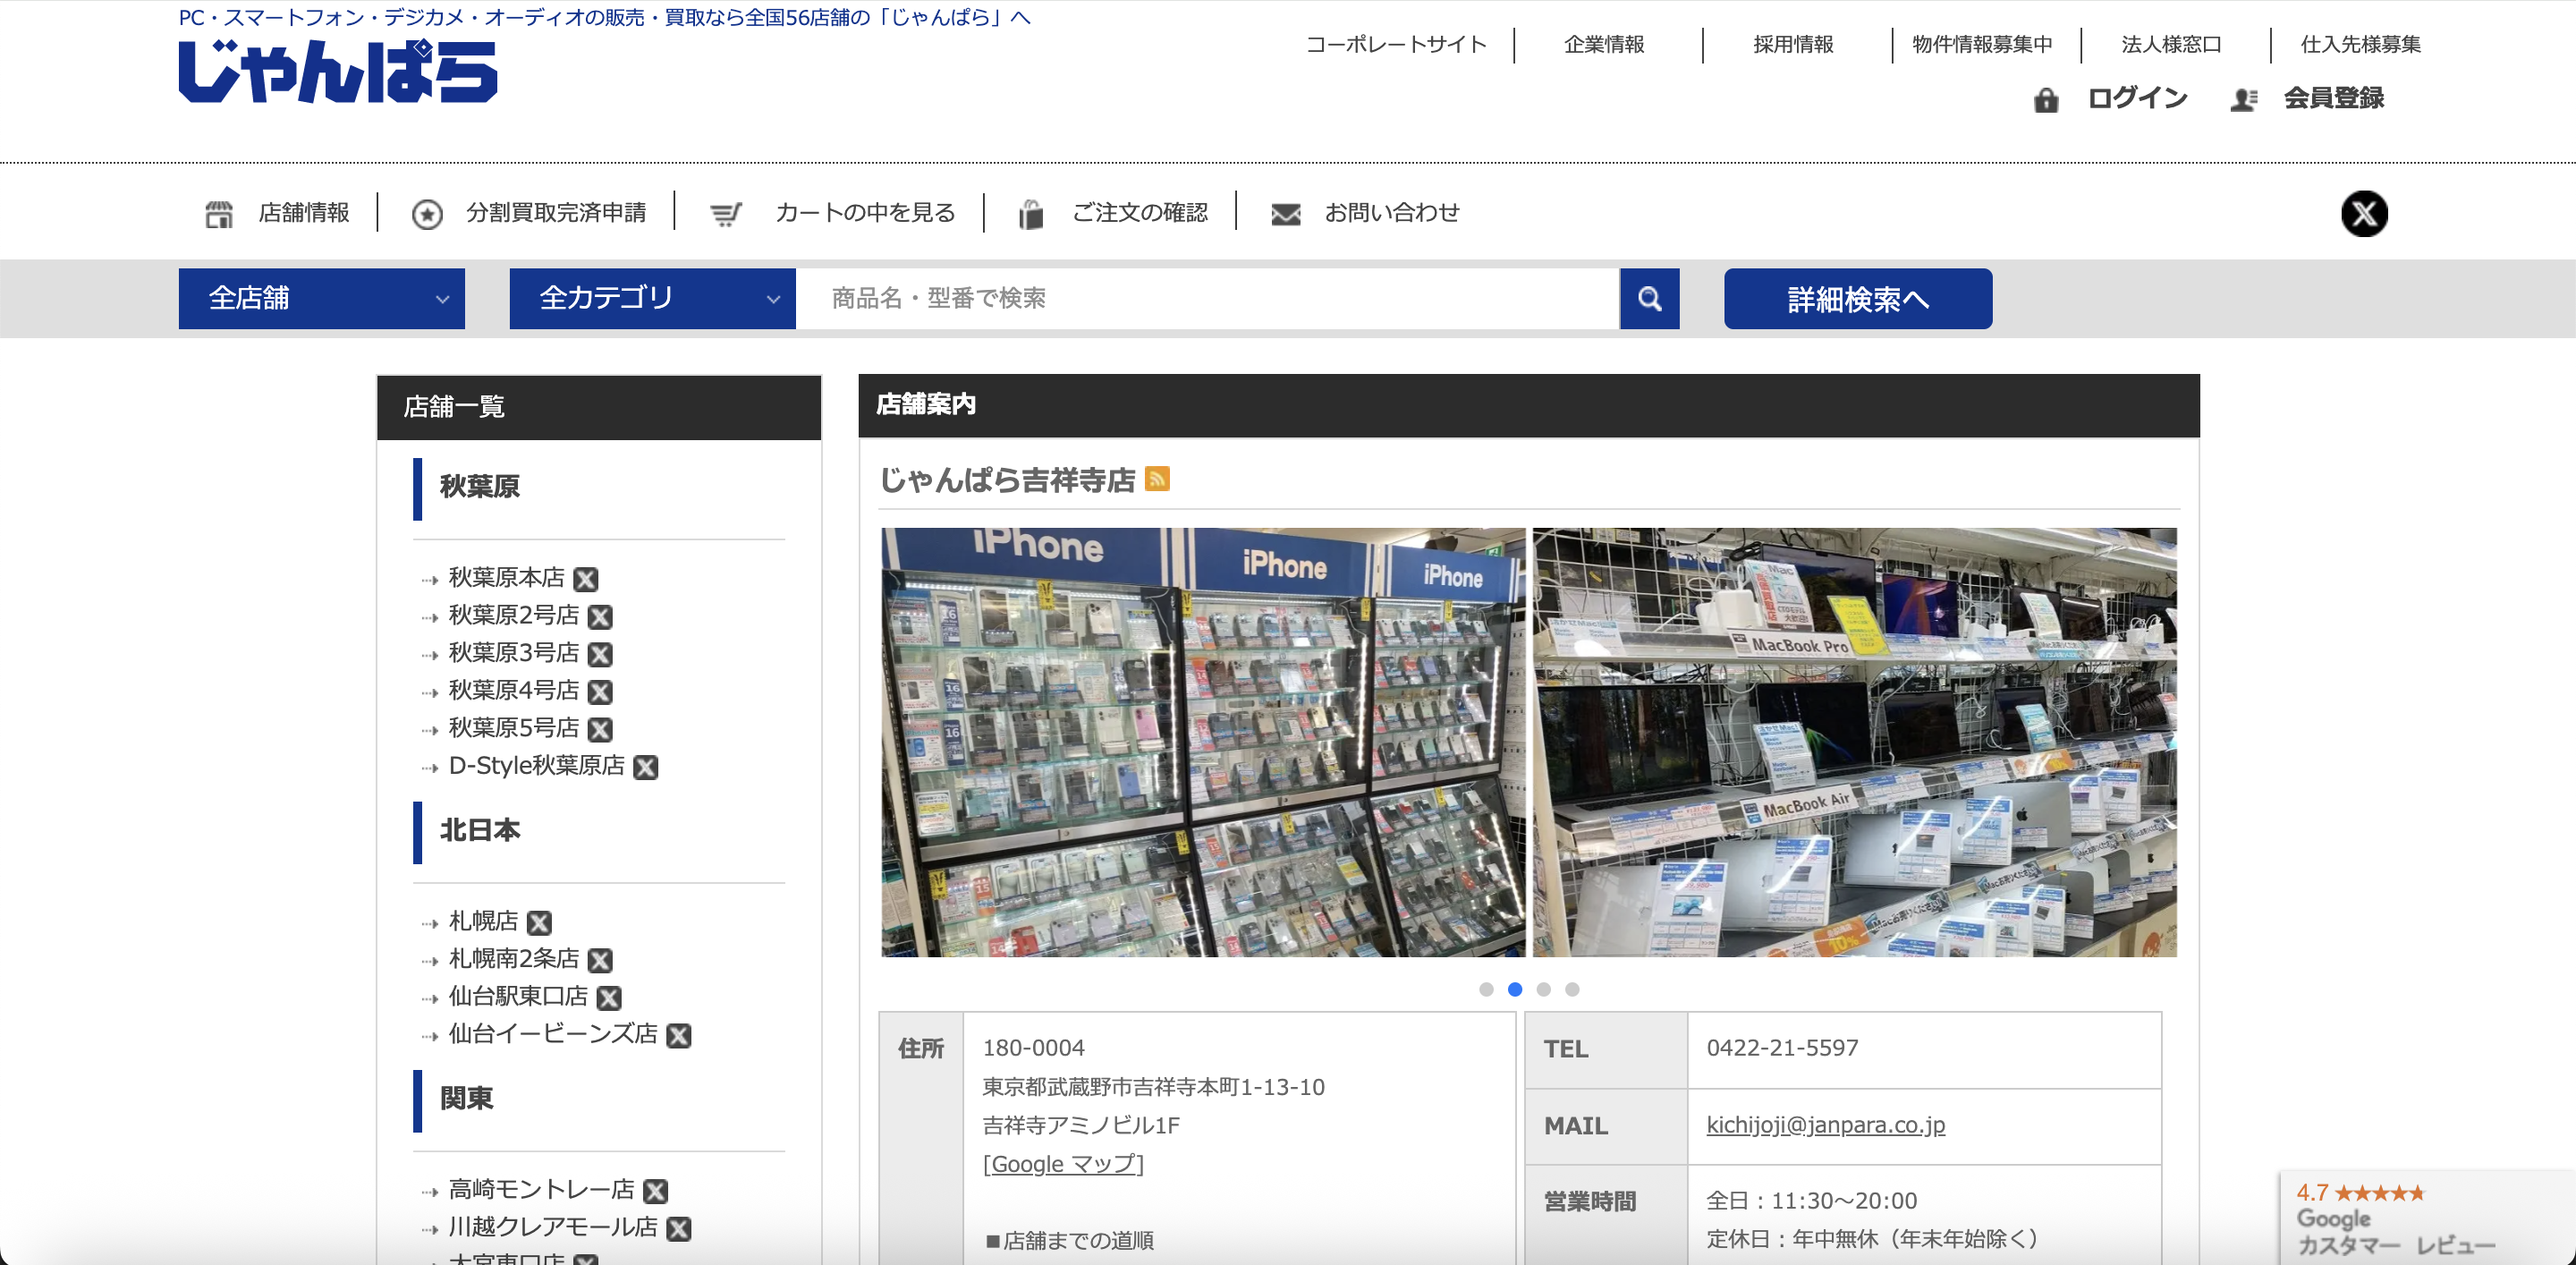Open the 全カテゴリ category dropdown
2576x1265 pixels.
pyautogui.click(x=652, y=298)
